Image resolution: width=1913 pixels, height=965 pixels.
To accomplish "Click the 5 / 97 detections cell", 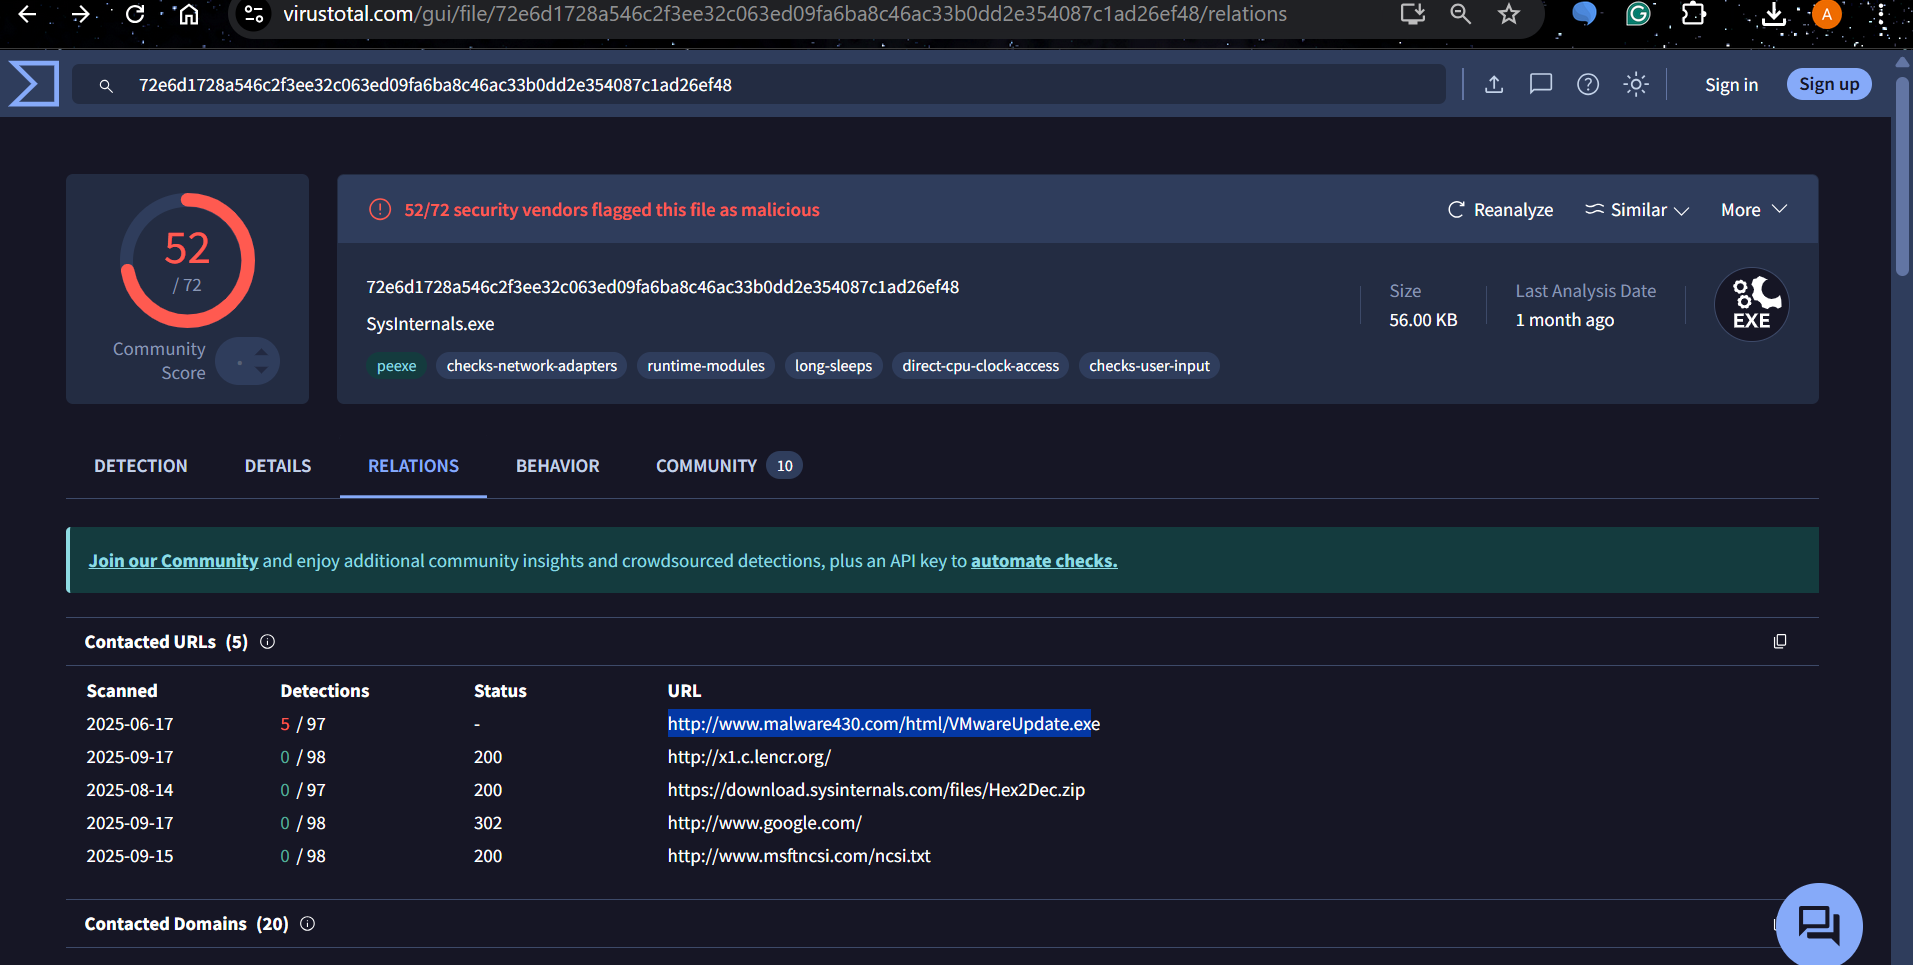I will 303,724.
